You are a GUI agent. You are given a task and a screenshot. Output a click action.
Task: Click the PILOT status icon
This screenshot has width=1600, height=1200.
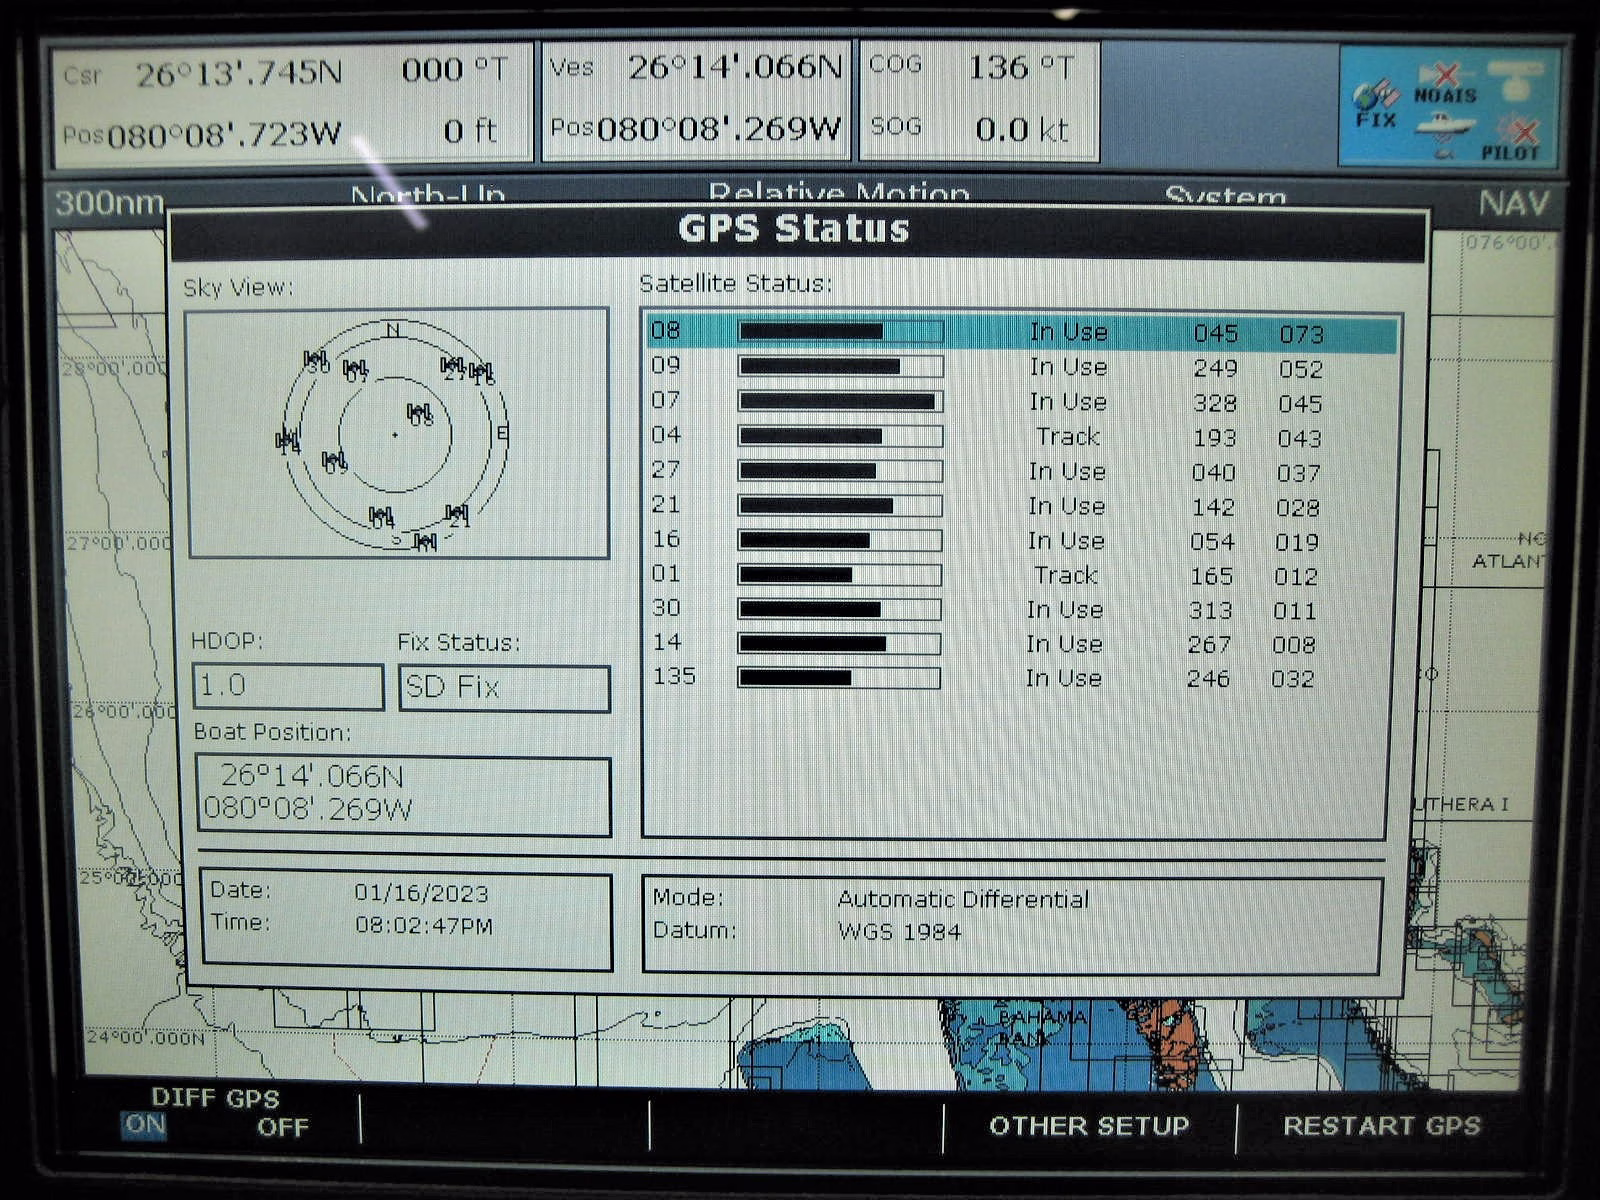(x=1512, y=140)
